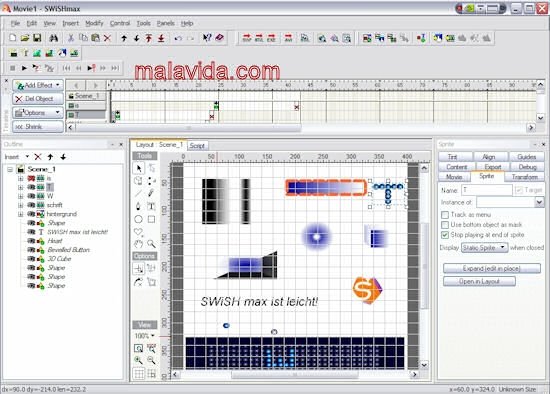Click the Move down arrow in Outline

[x=63, y=157]
